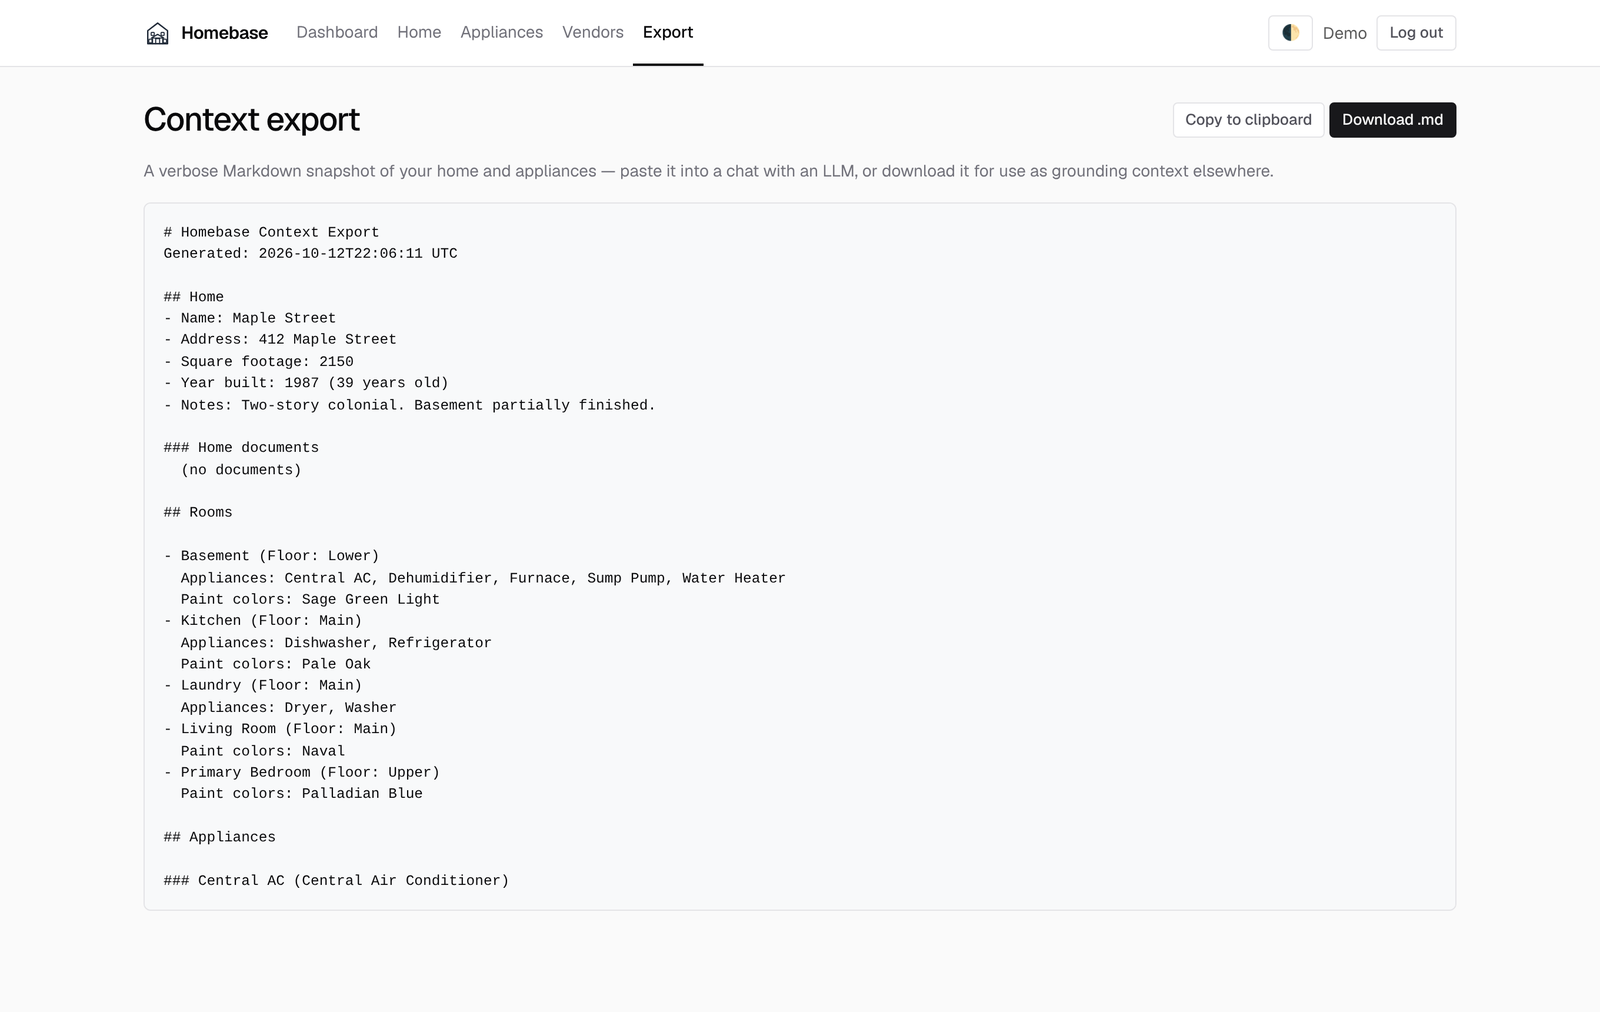This screenshot has height=1012, width=1600.
Task: Click the 'Primary Bedroom (Floor: Upper)' line
Action: click(x=302, y=772)
